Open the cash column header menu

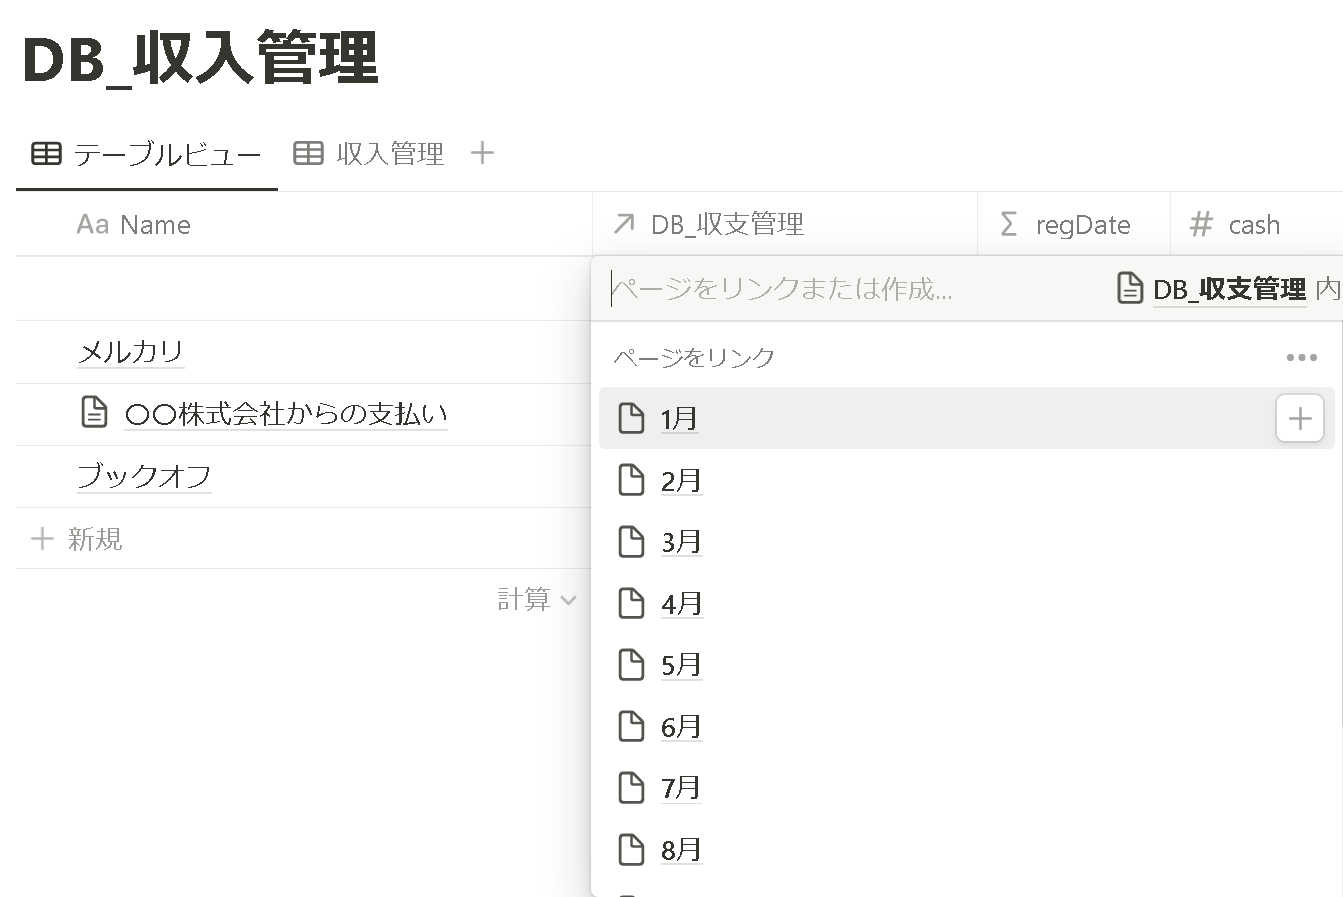pyautogui.click(x=1253, y=225)
